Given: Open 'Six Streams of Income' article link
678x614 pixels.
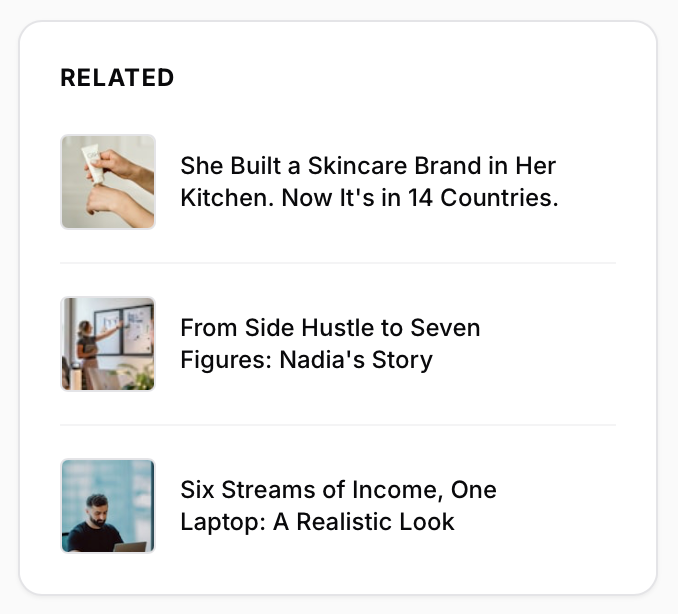Looking at the screenshot, I should (338, 506).
